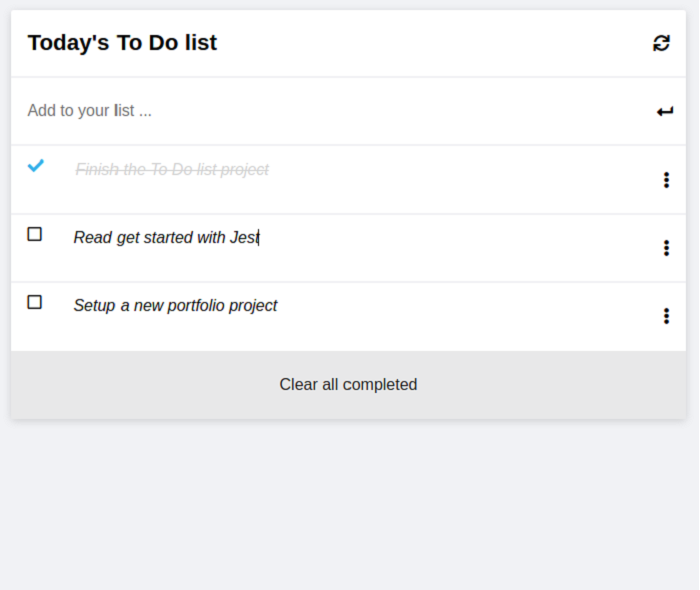Screen dimensions: 700x590
Task: Uncheck the blue checkmark on the finished task
Action: (36, 166)
